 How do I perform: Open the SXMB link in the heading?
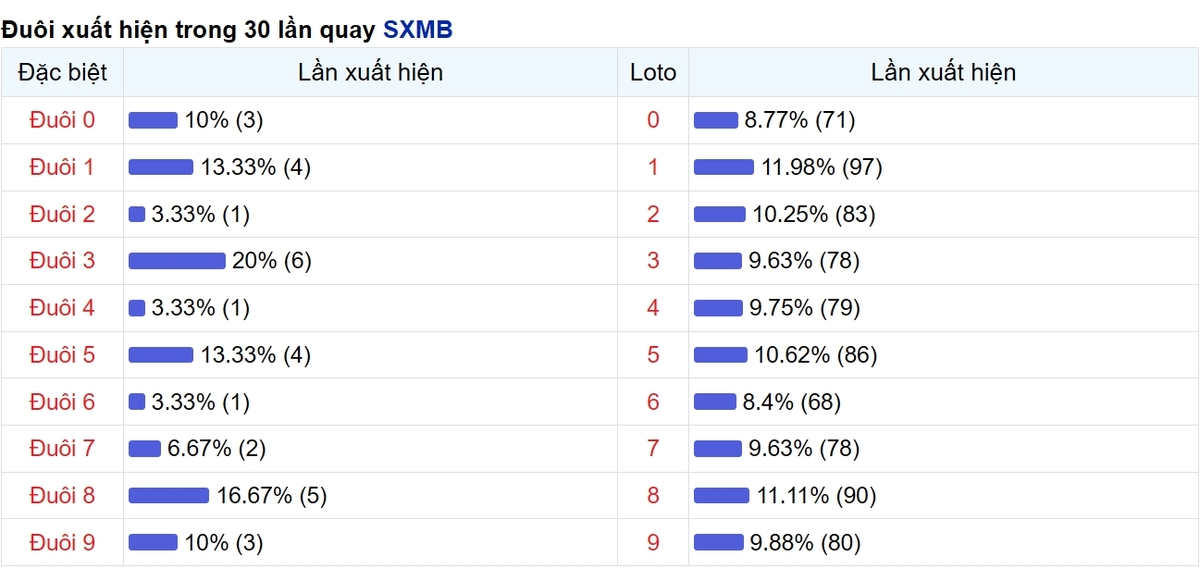[x=418, y=30]
